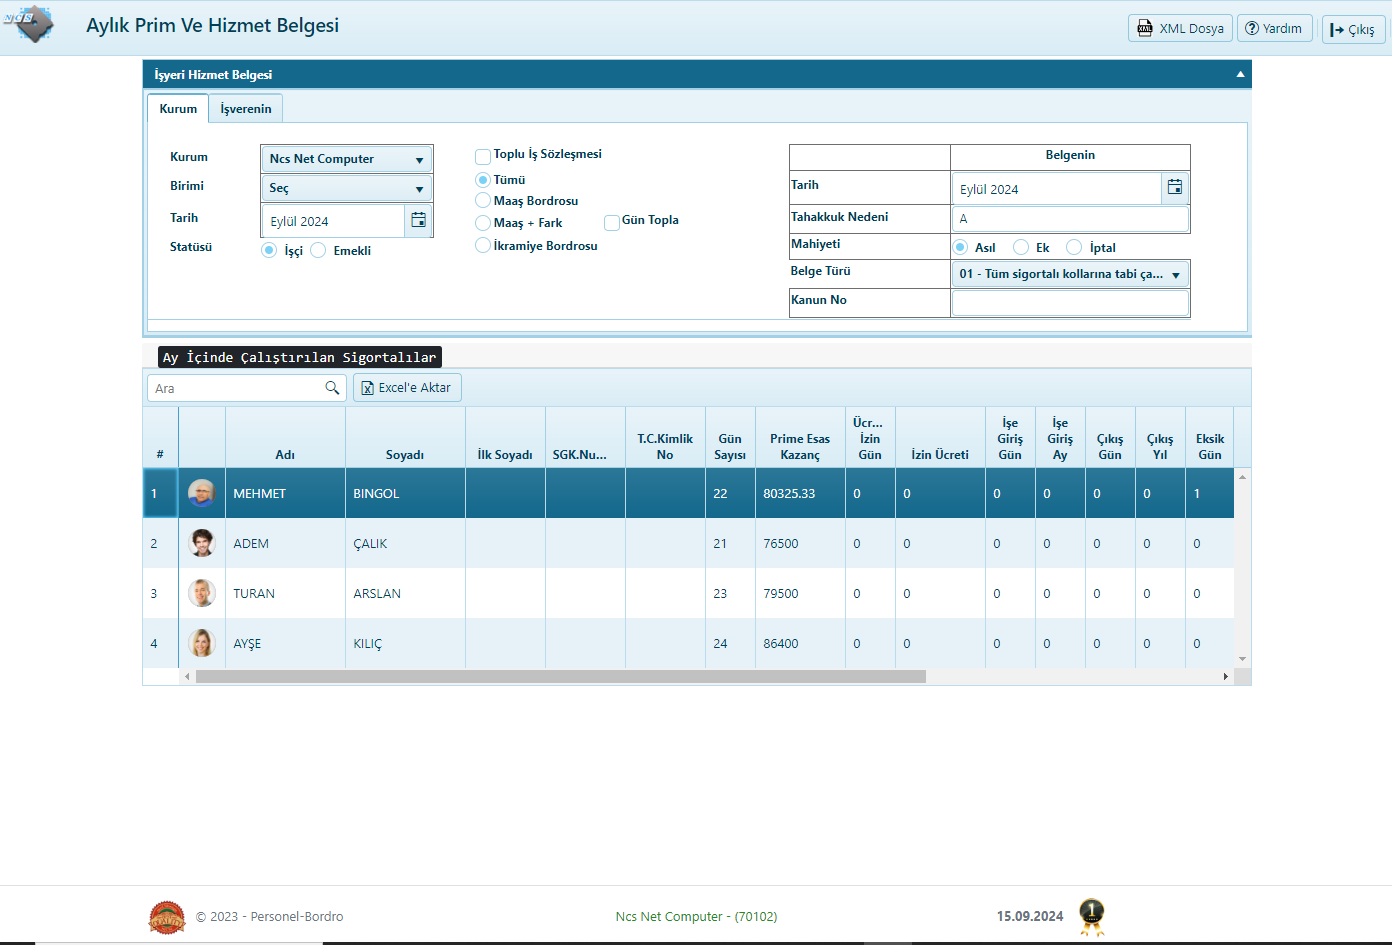Click the footer guarantee seal badge
The width and height of the screenshot is (1392, 945).
167,917
